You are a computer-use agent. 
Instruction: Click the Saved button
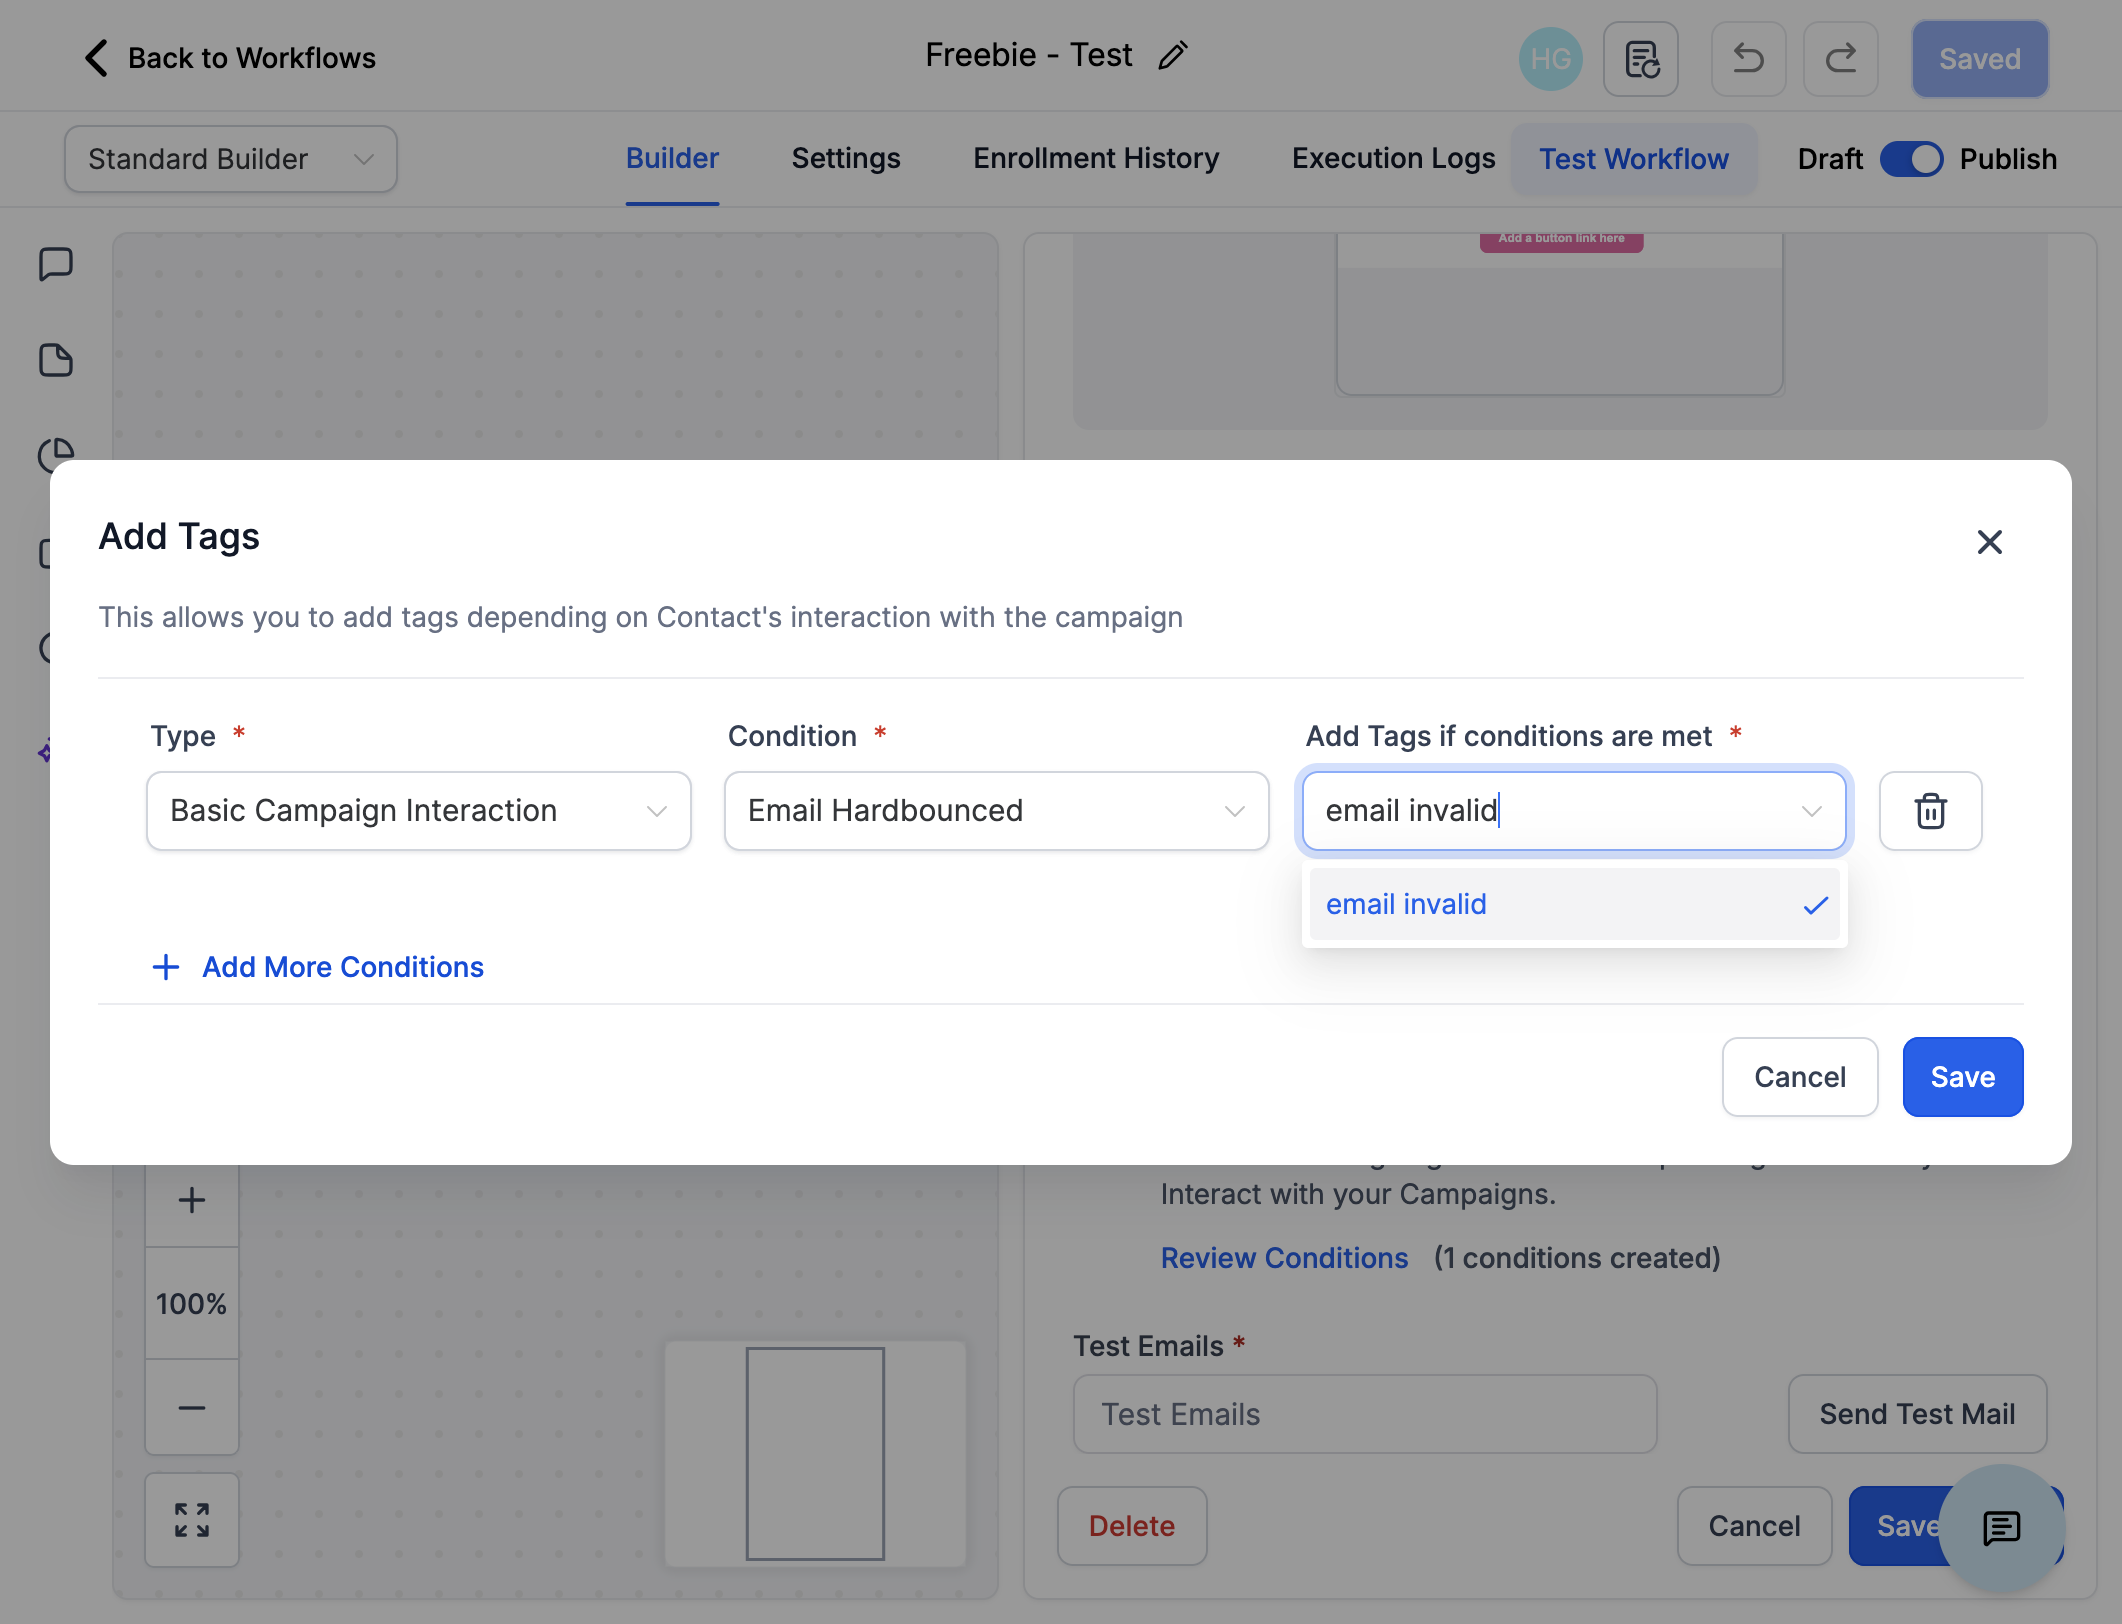1980,59
